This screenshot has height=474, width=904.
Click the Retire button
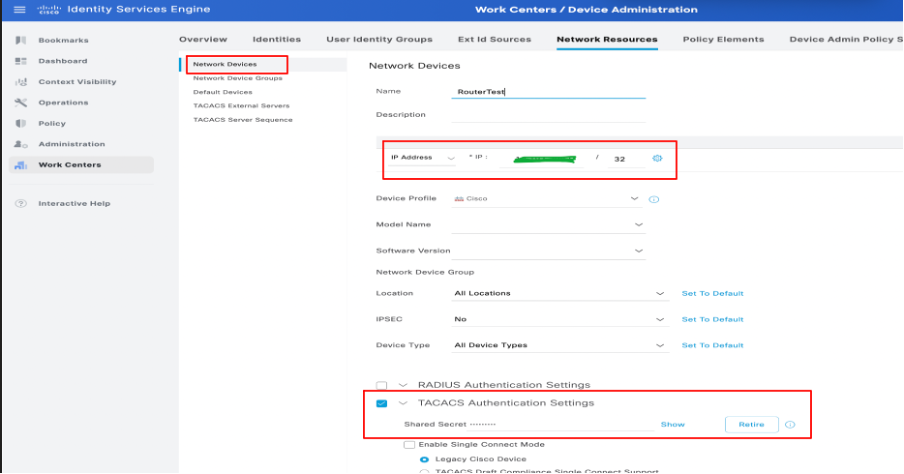(752, 424)
